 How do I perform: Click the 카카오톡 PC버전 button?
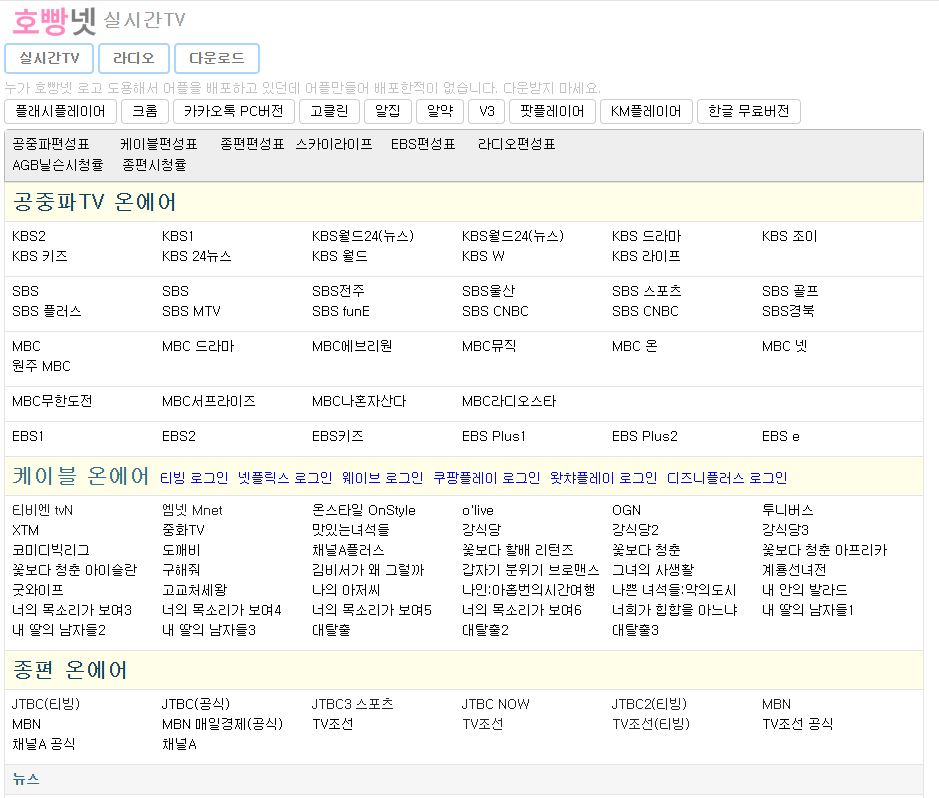[x=234, y=111]
